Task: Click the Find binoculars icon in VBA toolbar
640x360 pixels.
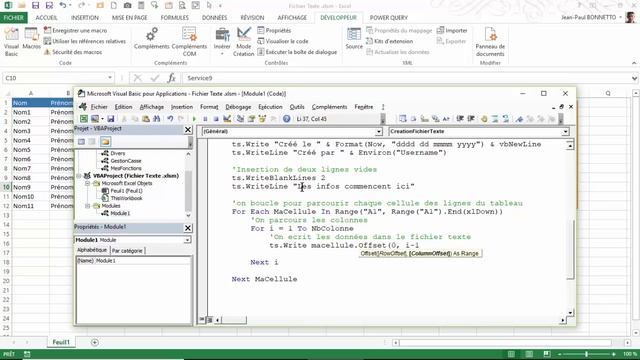Action: pyautogui.click(x=157, y=119)
